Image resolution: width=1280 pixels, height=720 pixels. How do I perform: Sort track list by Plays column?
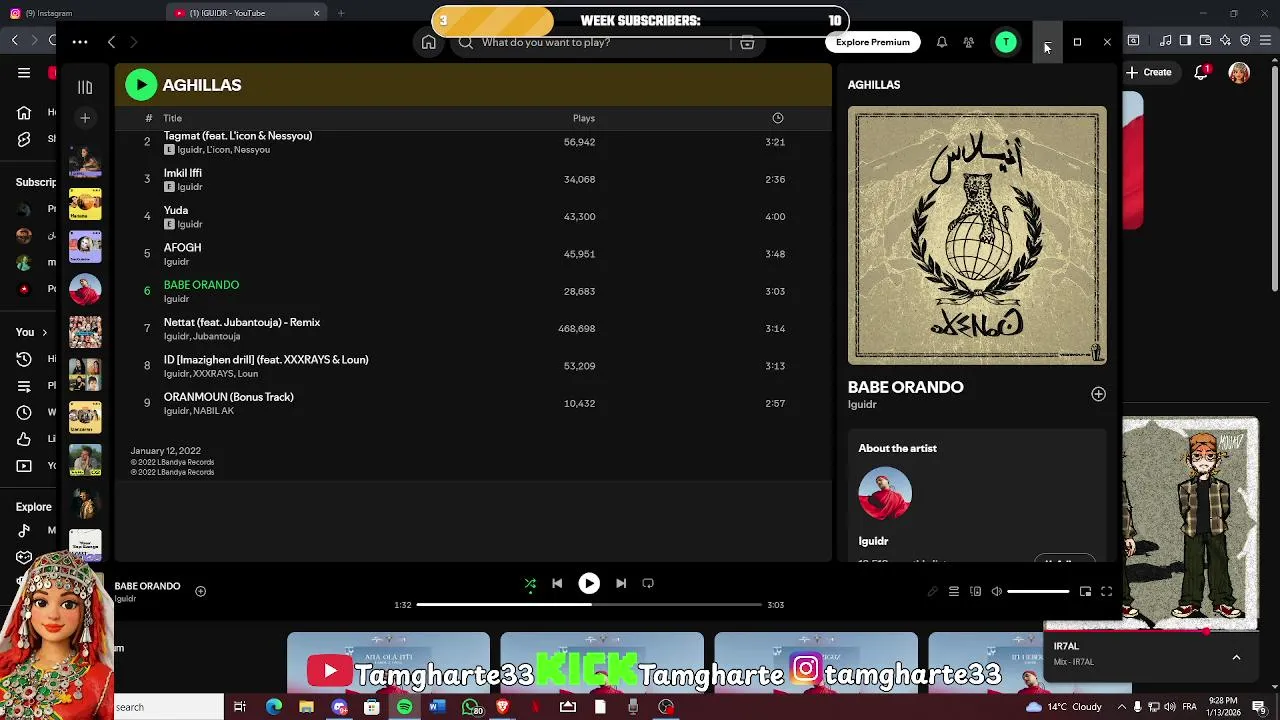(584, 118)
